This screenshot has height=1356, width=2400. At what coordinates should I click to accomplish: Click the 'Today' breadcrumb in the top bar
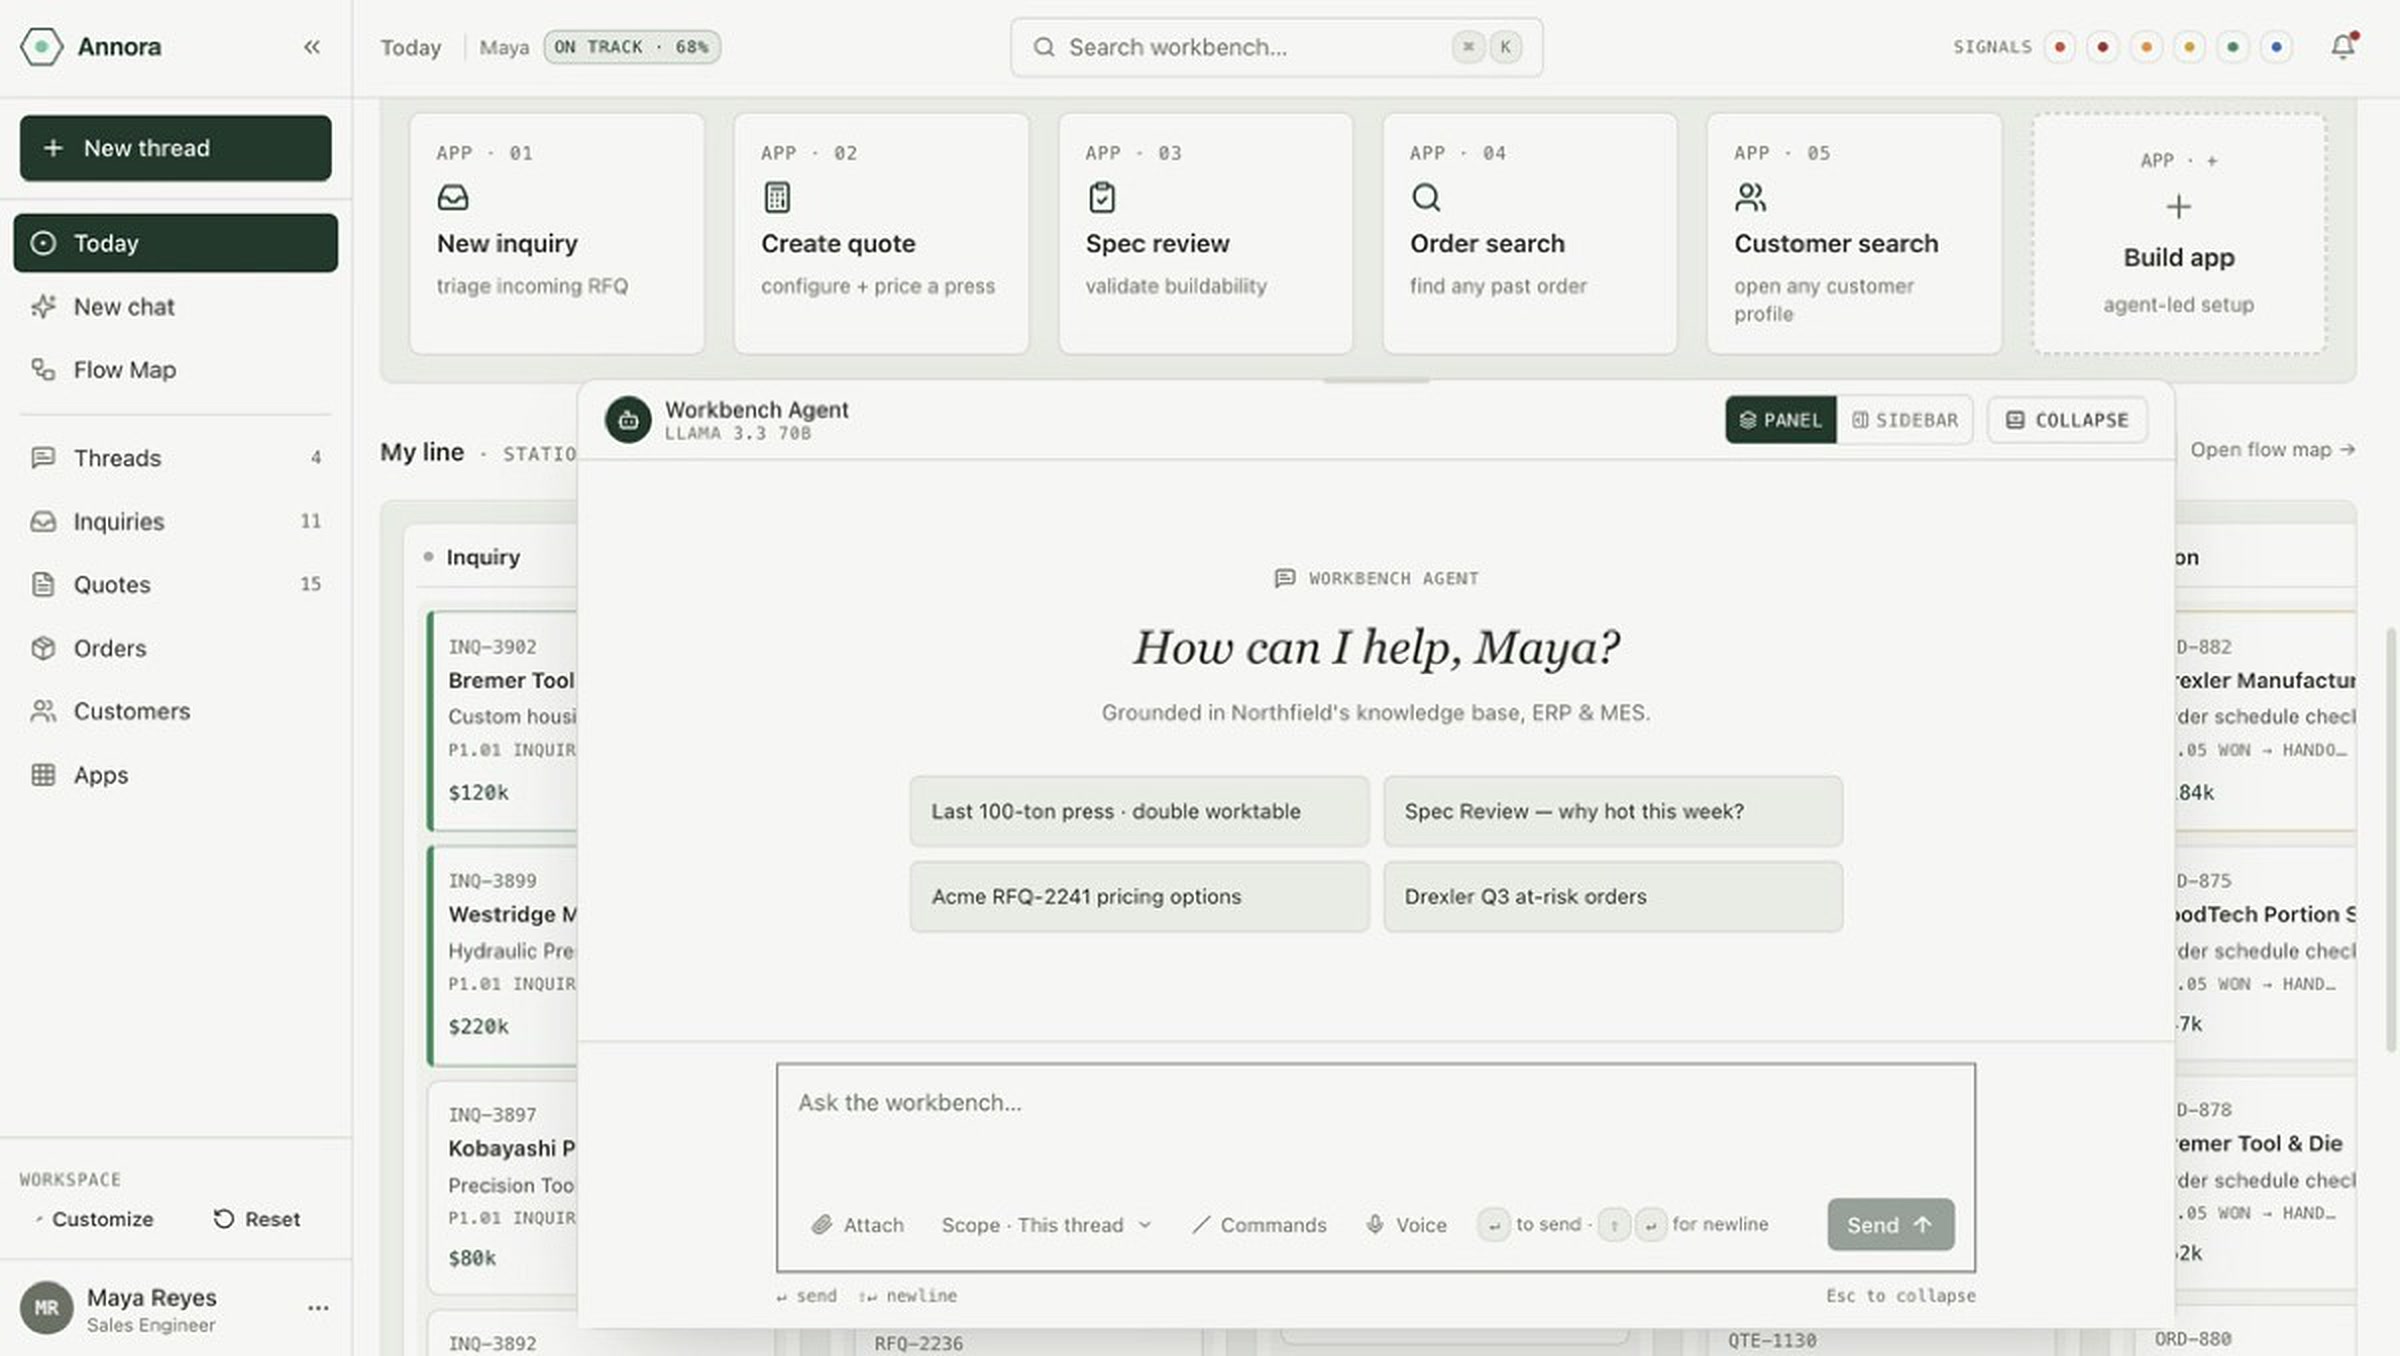tap(410, 47)
